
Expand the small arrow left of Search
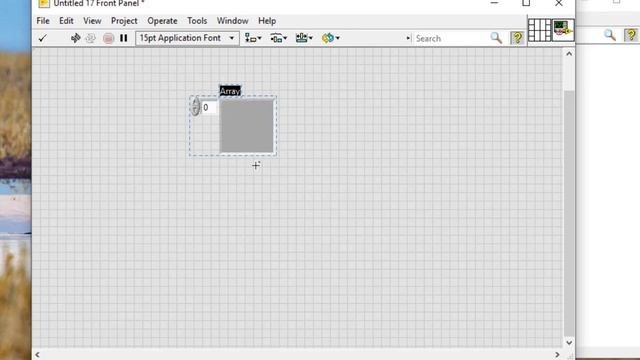point(408,38)
